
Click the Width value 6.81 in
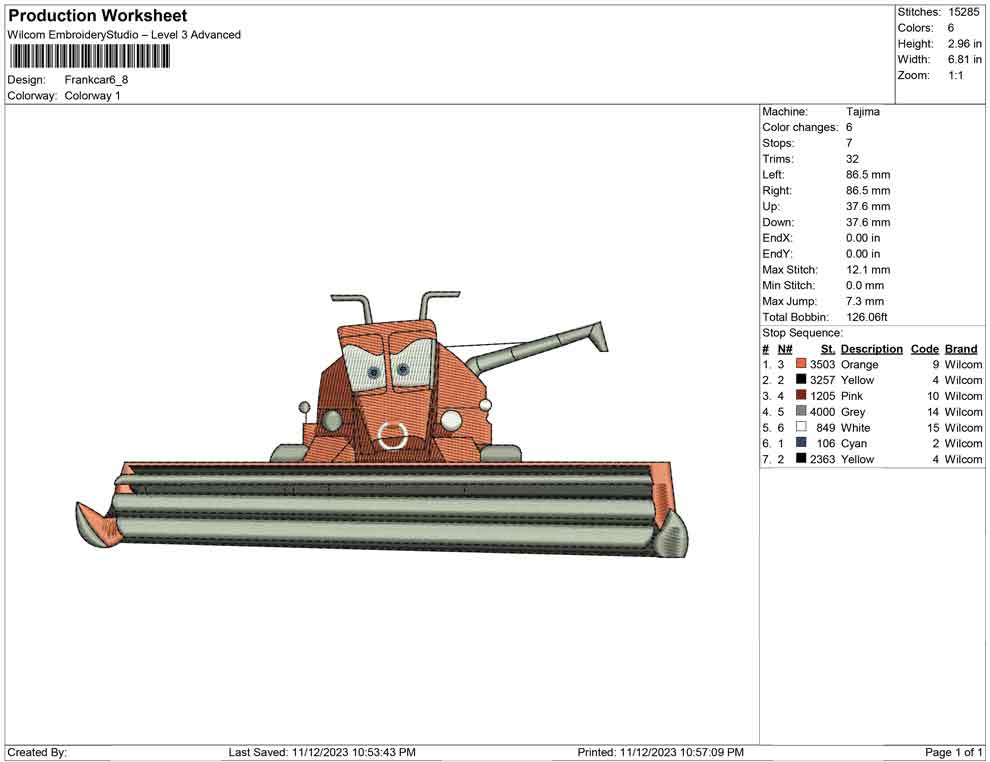coord(965,59)
